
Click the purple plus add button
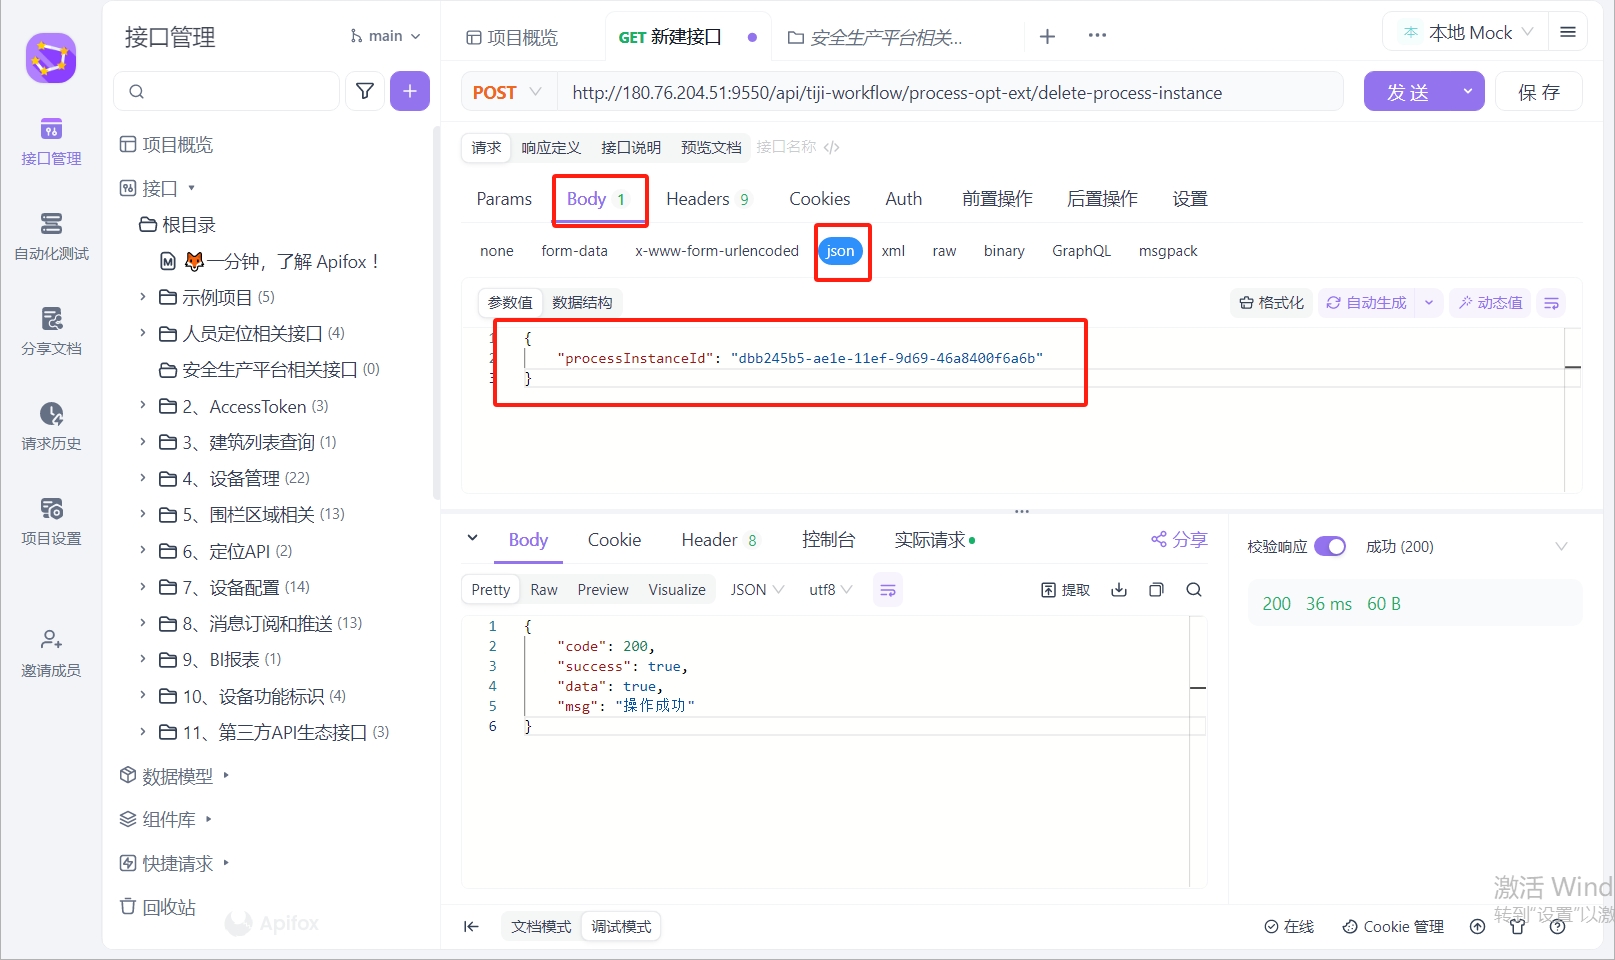(x=410, y=91)
